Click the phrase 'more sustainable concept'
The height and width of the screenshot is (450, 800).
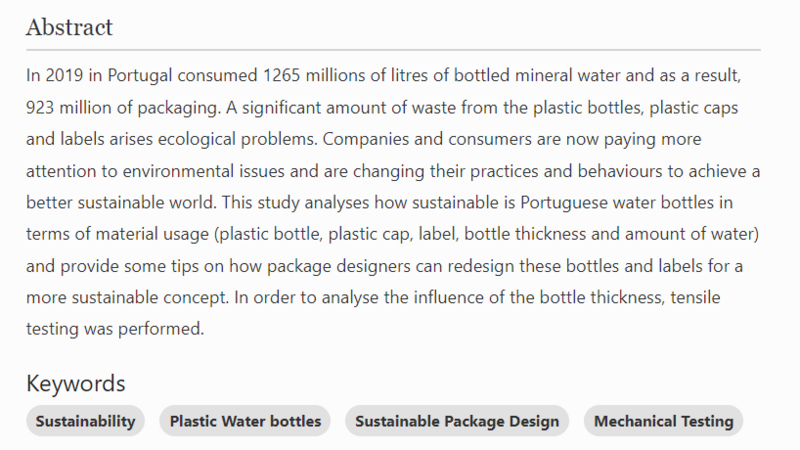click(x=127, y=297)
